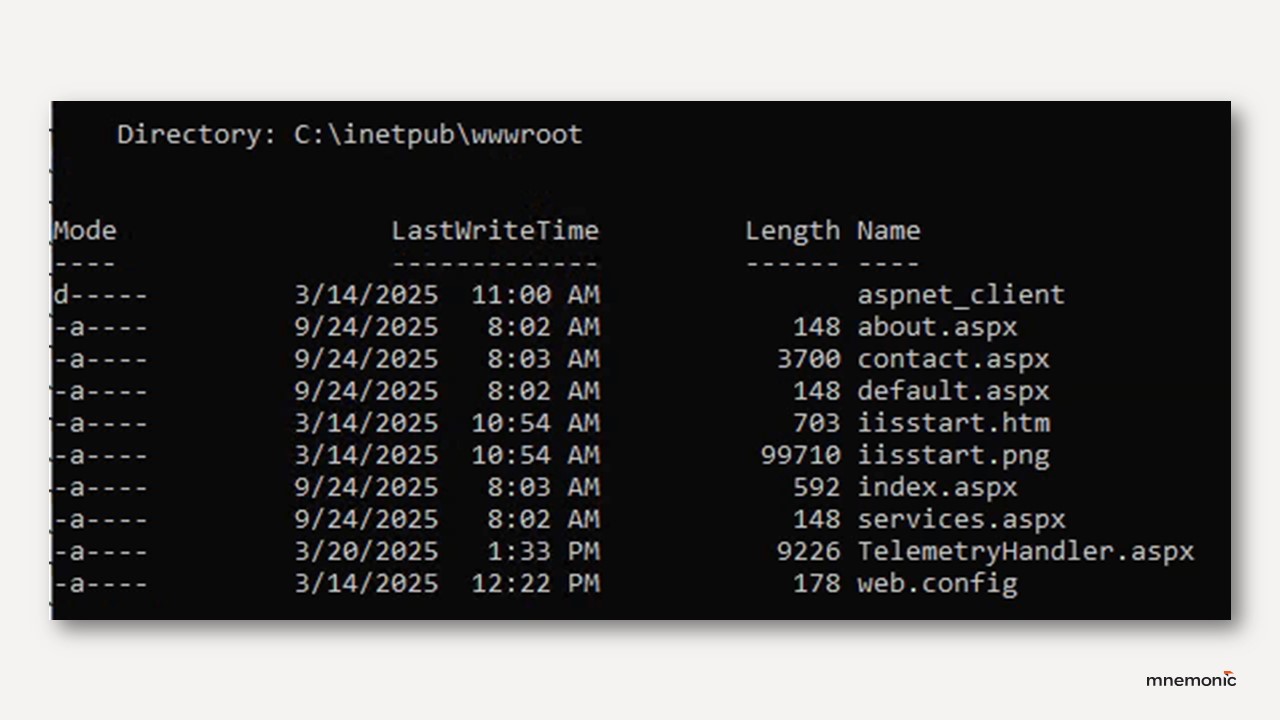Select the web.config file name

(x=936, y=583)
